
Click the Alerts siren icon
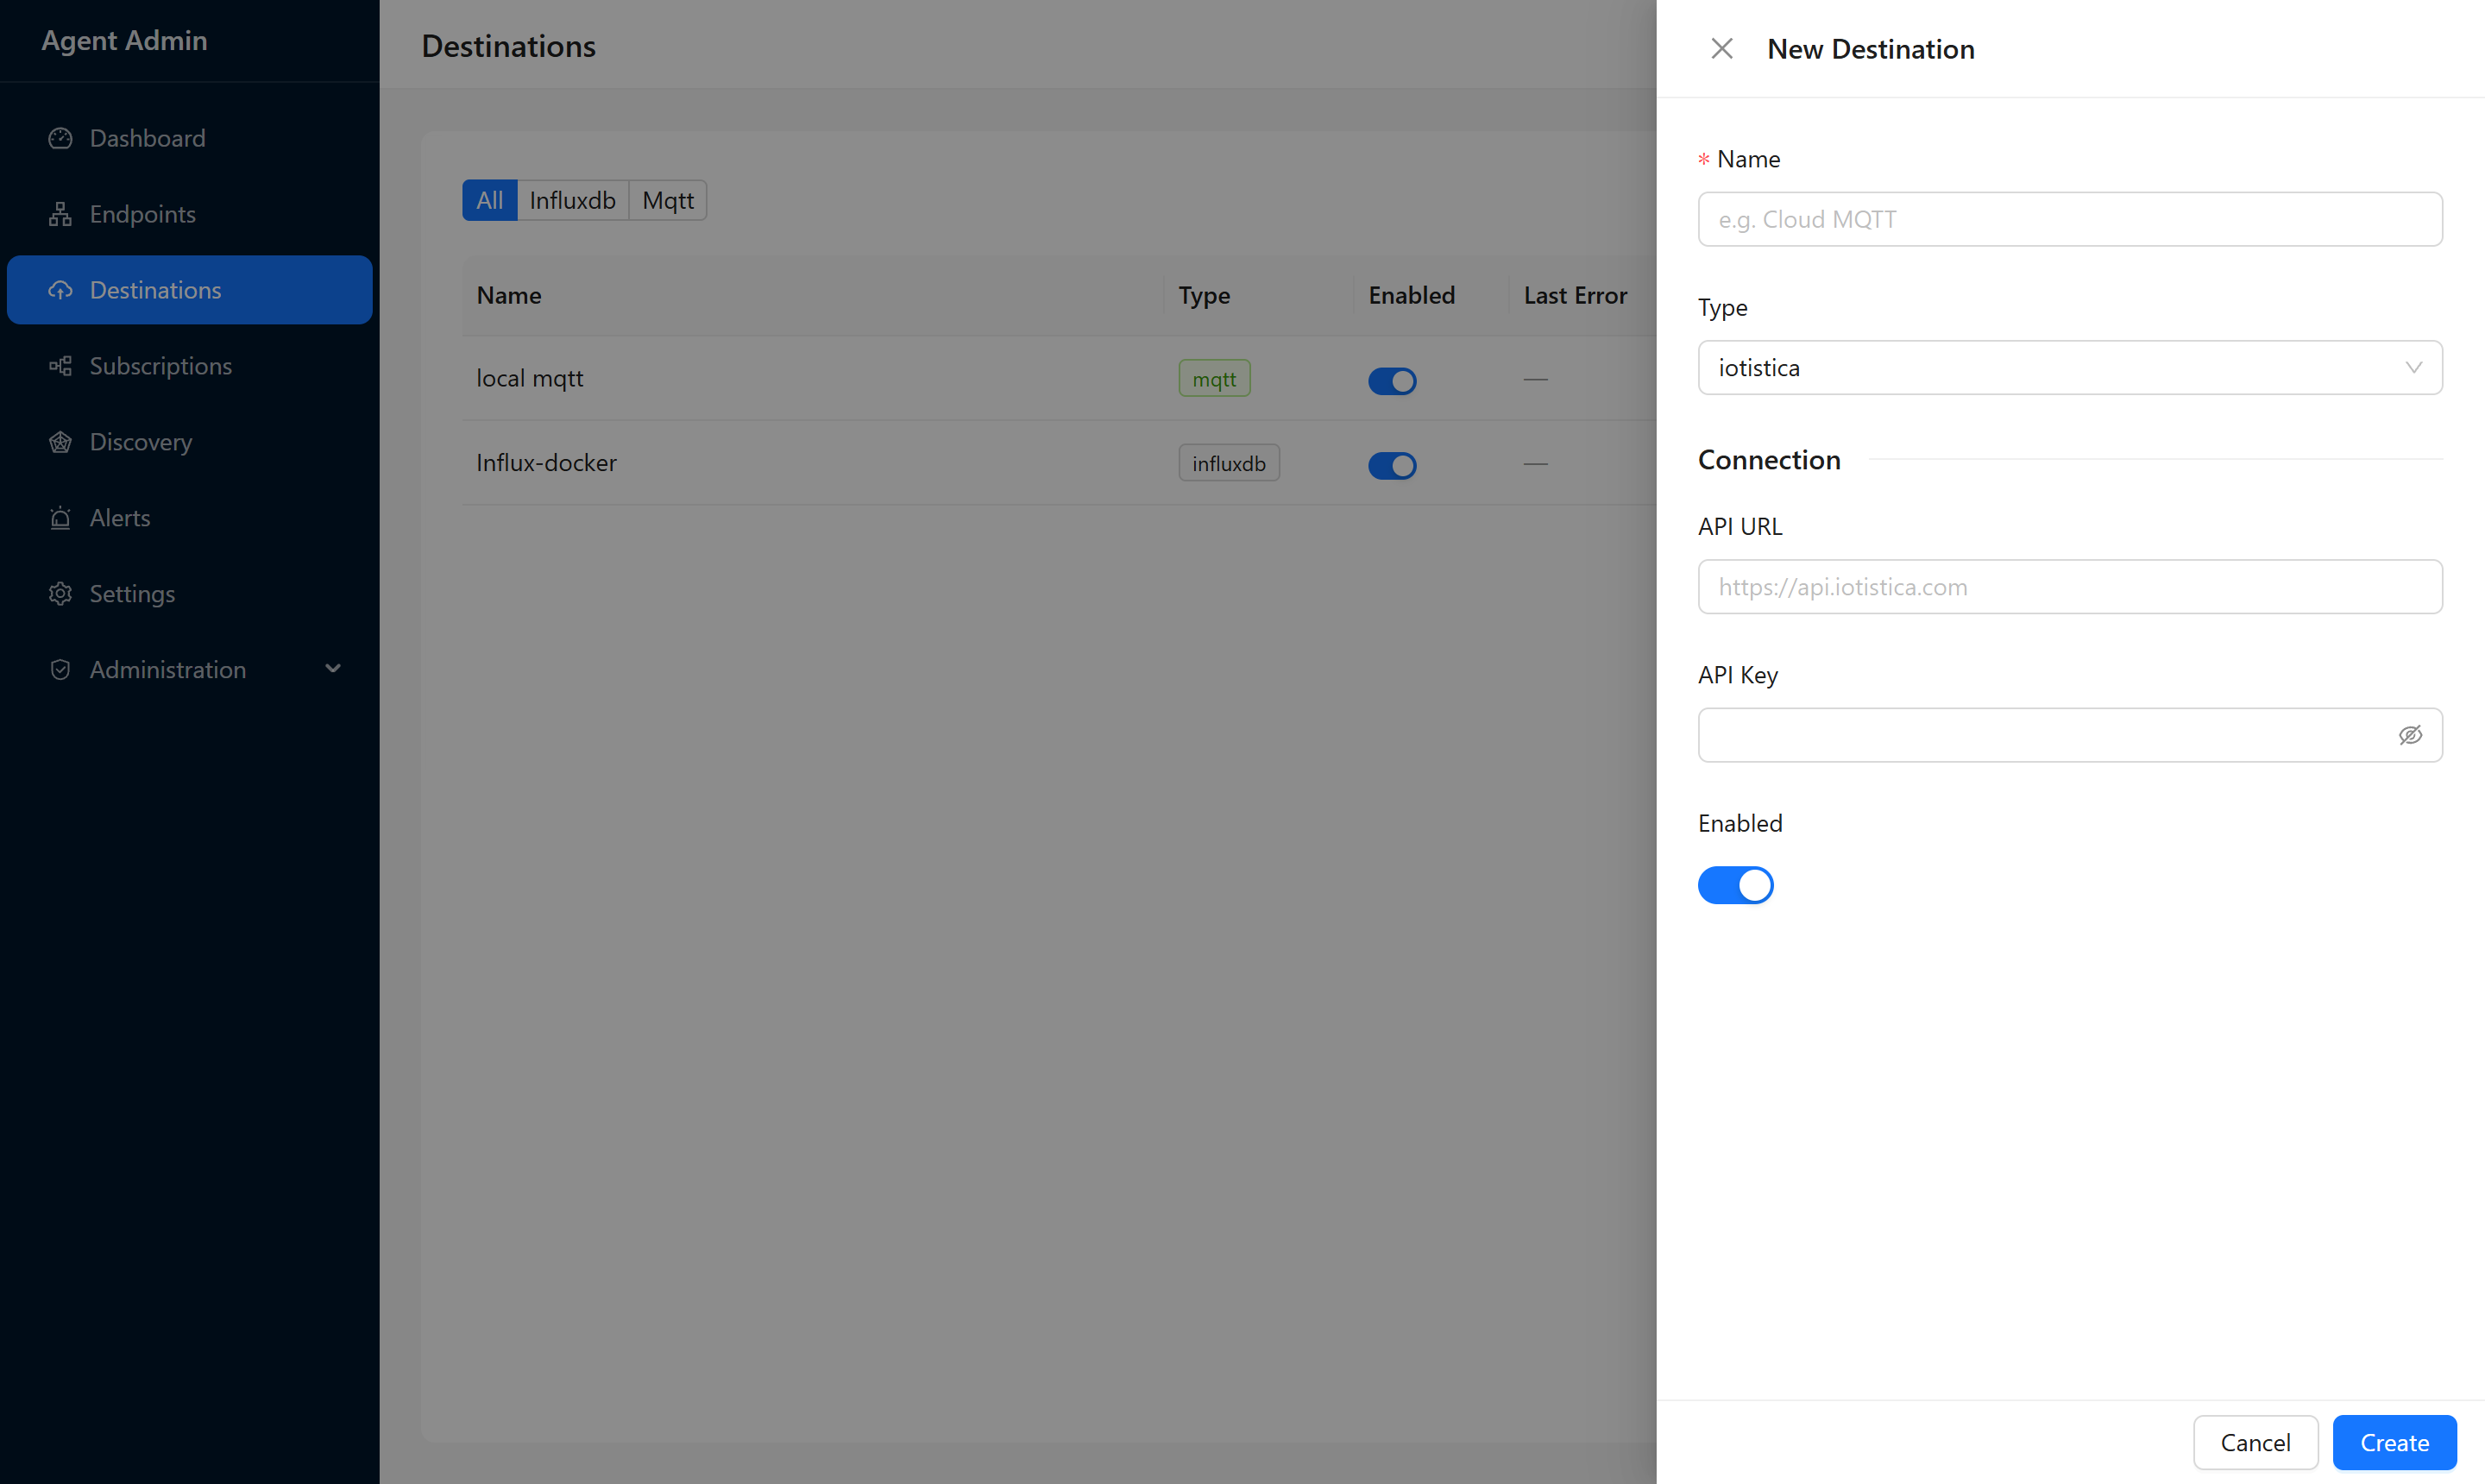[60, 518]
